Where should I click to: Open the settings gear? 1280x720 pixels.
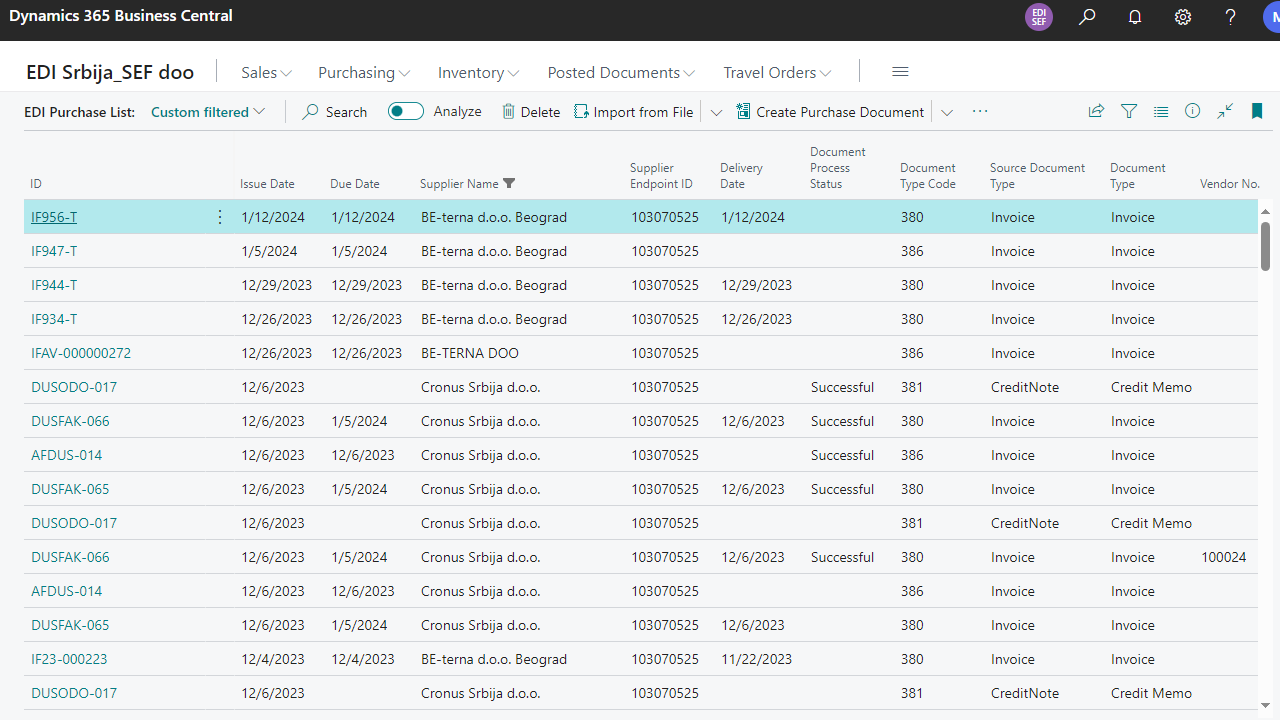click(1183, 17)
